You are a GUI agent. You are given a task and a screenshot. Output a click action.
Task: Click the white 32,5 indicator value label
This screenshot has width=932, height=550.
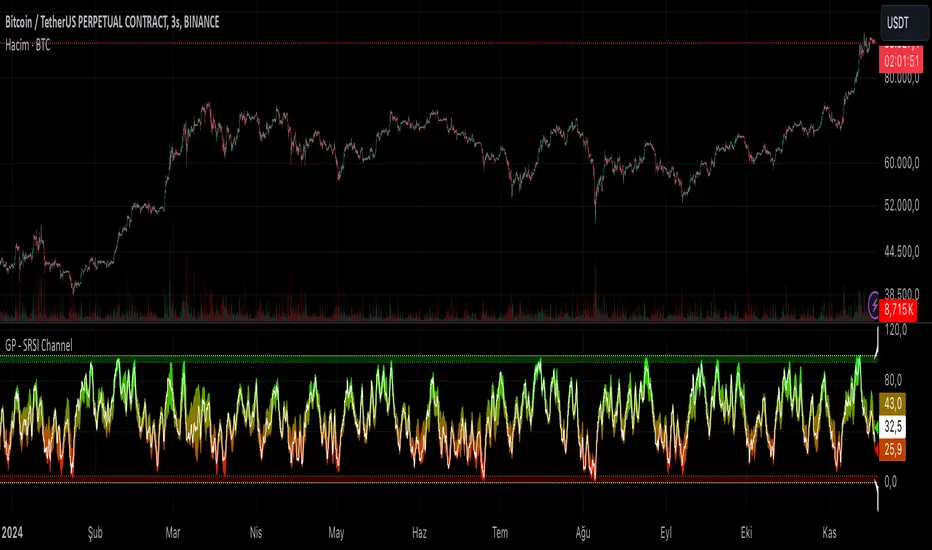pyautogui.click(x=893, y=426)
